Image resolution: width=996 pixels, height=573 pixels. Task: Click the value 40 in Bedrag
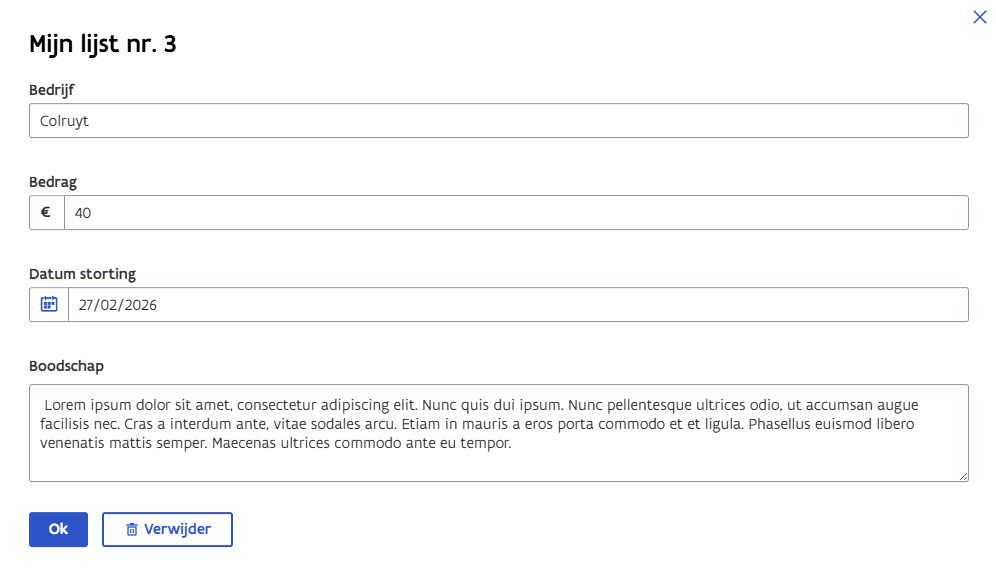(83, 212)
